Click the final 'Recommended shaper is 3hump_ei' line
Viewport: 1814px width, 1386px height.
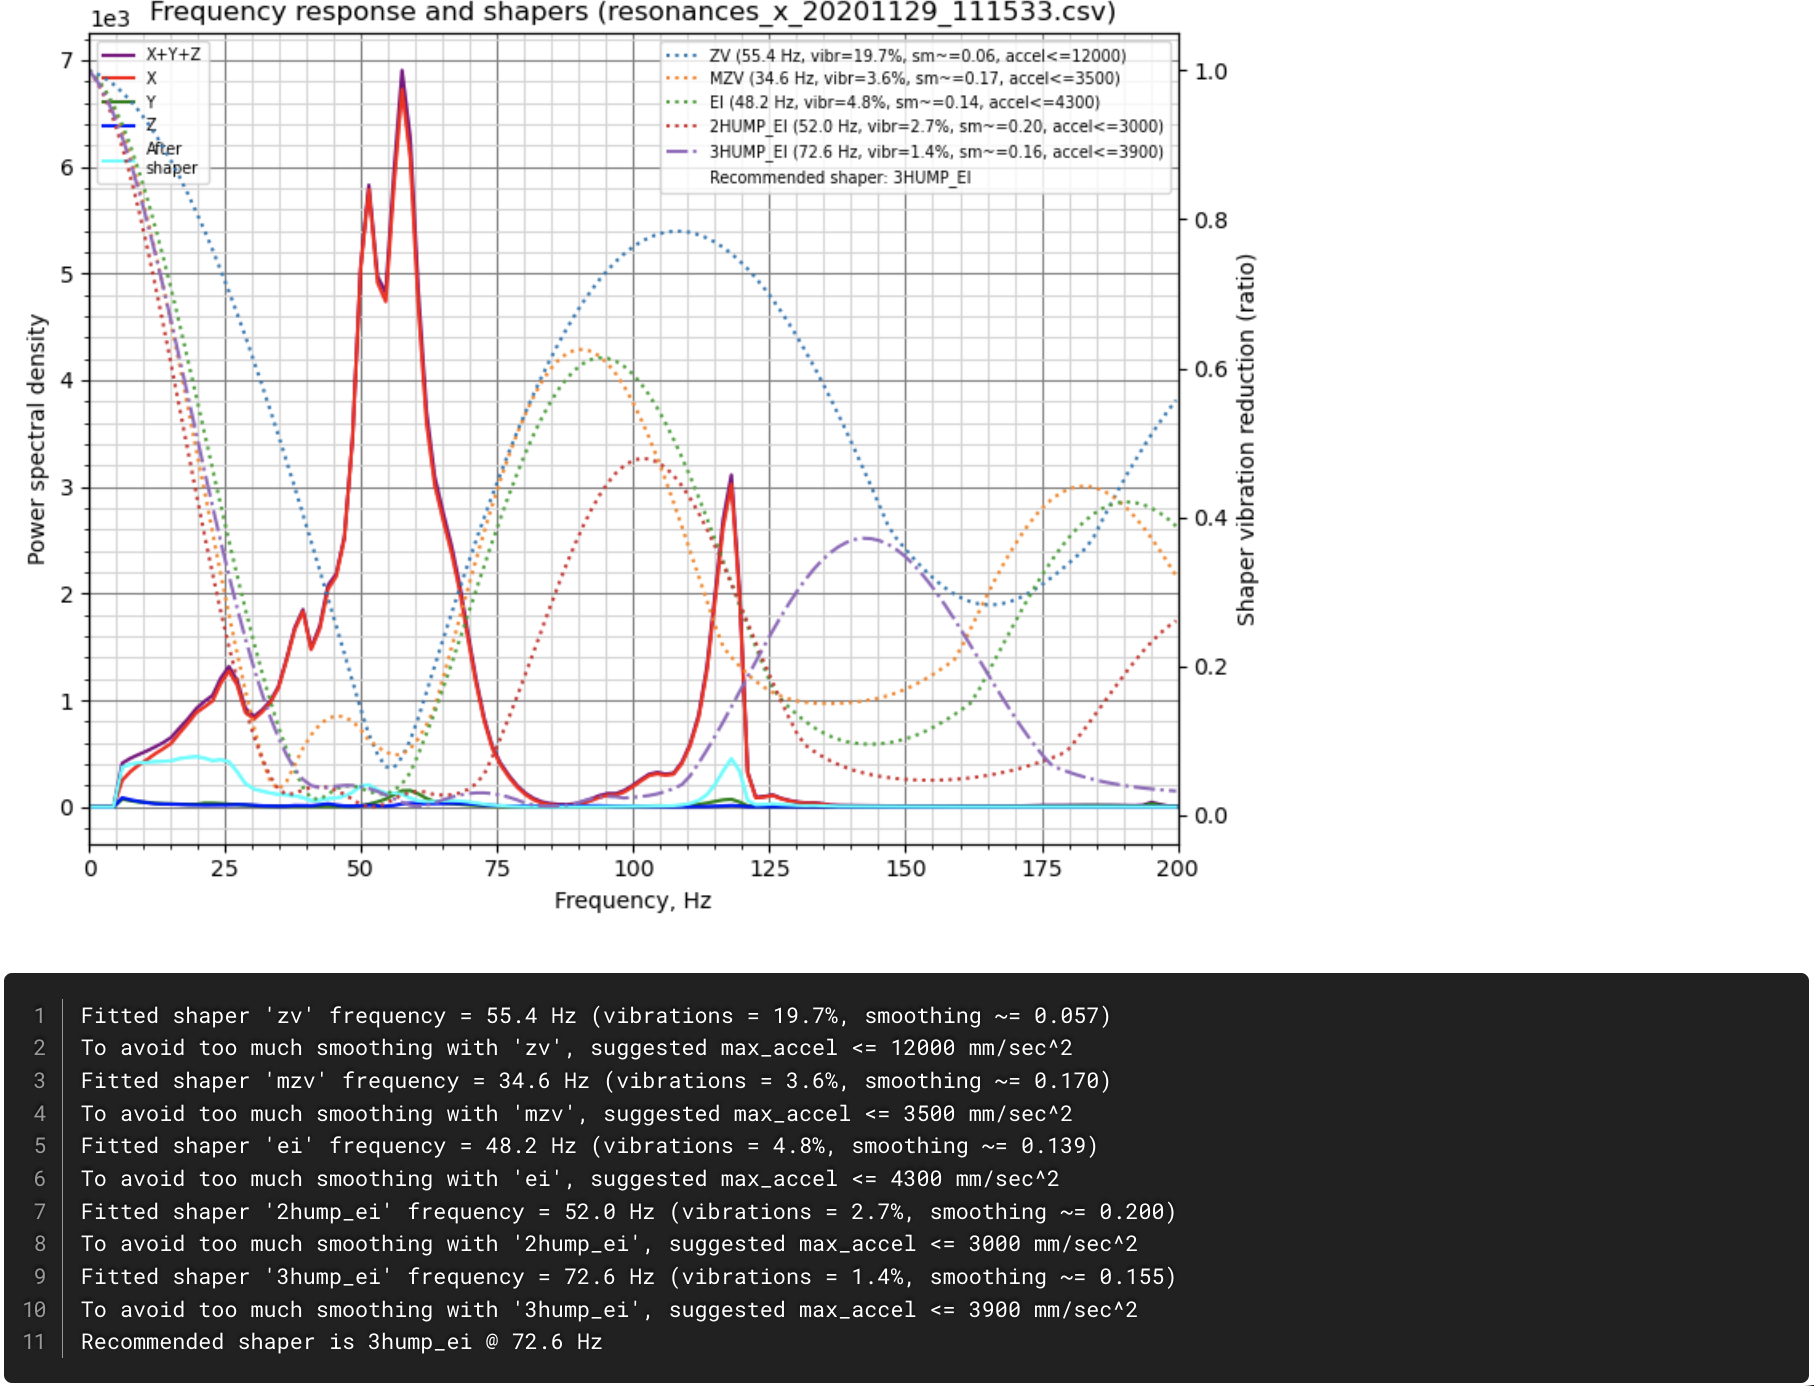[x=341, y=1342]
